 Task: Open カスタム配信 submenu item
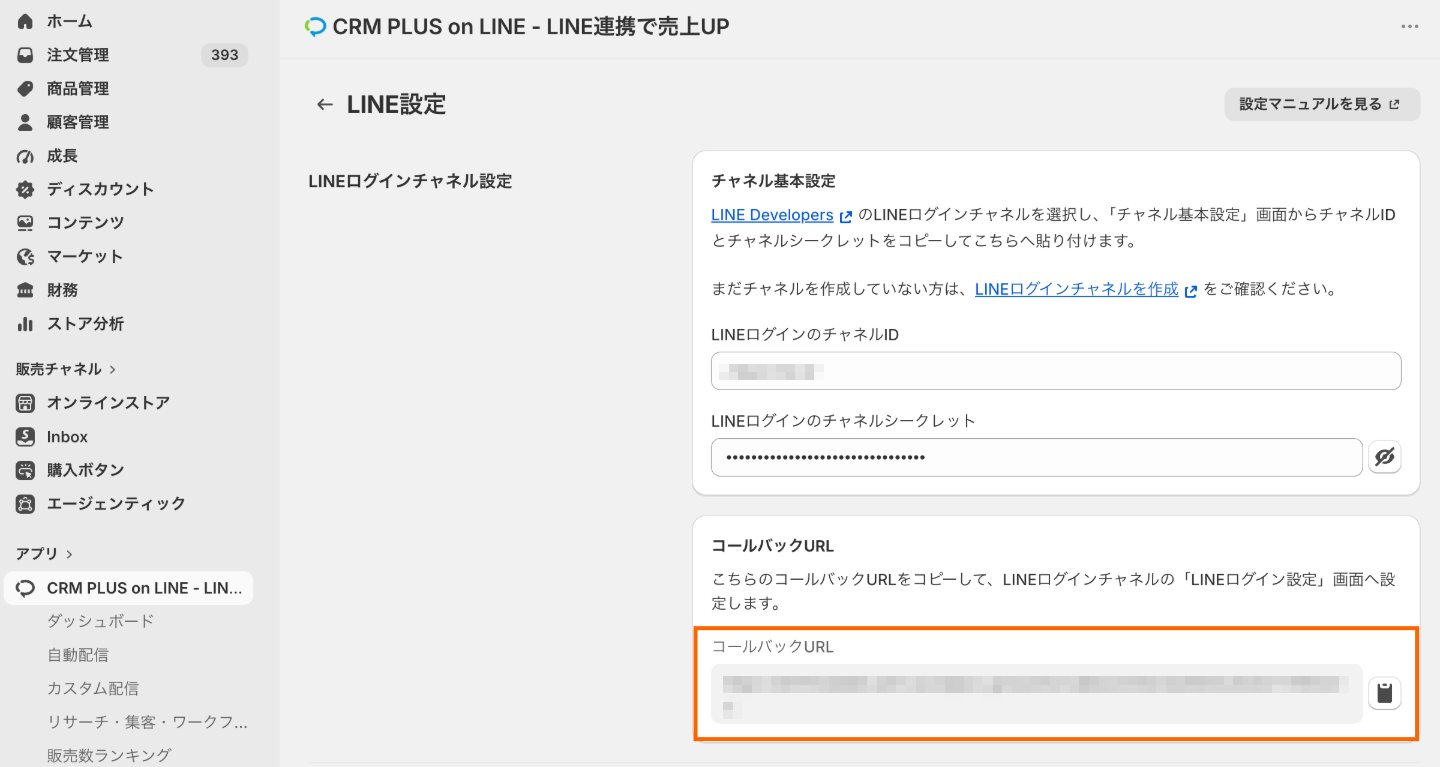pos(93,689)
